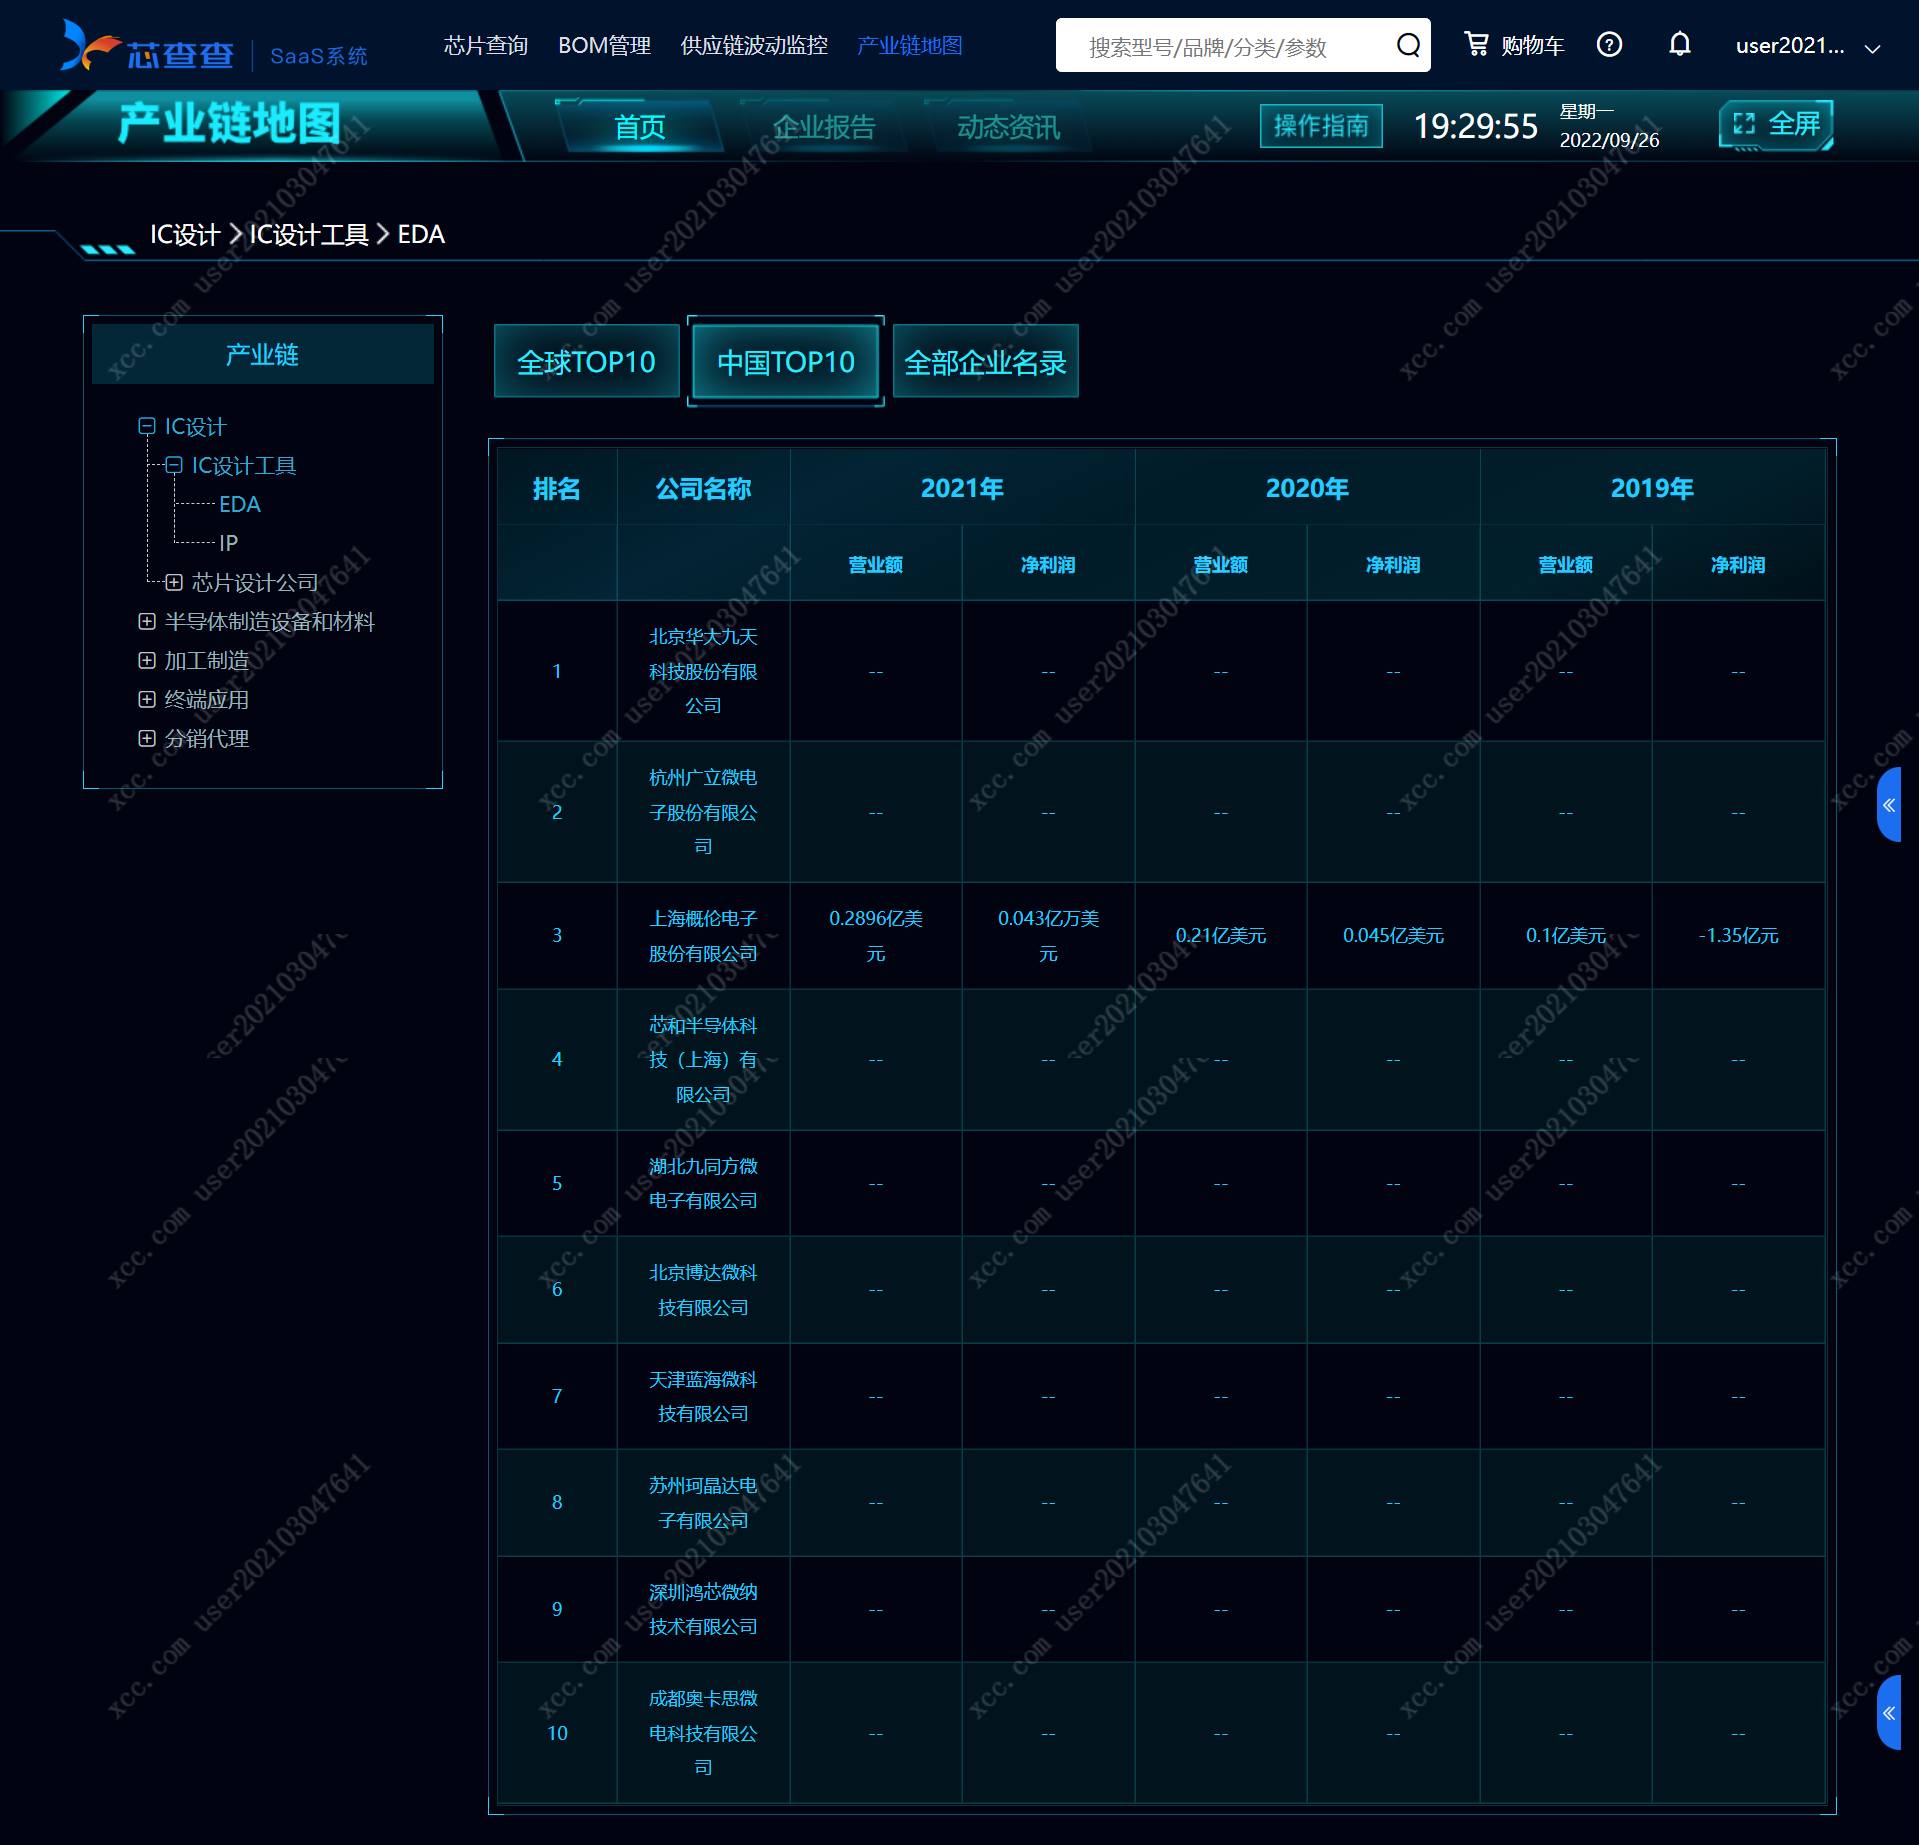Image resolution: width=1919 pixels, height=1845 pixels.
Task: Expand the 芯片设计公司 tree node
Action: 174,582
